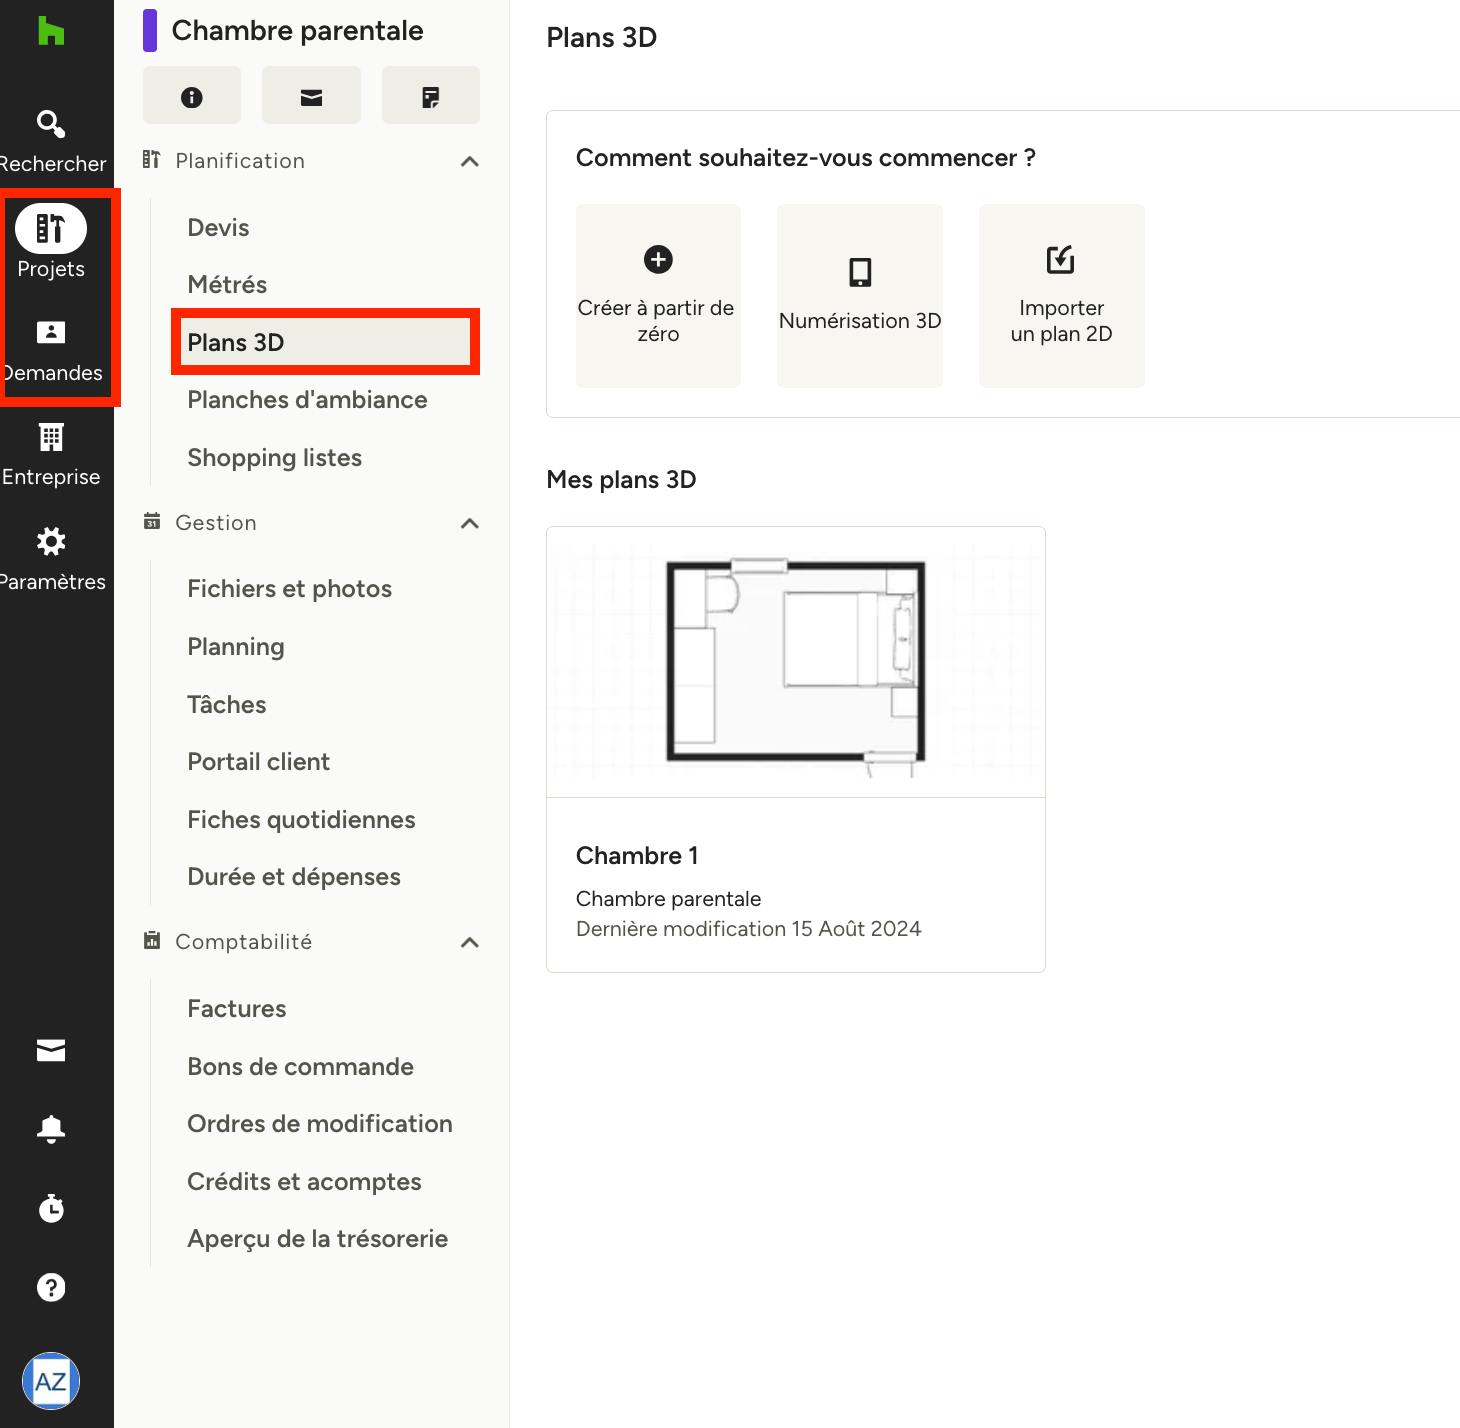This screenshot has height=1428, width=1460.
Task: Collapse the Gestion section chevron
Action: (x=470, y=523)
